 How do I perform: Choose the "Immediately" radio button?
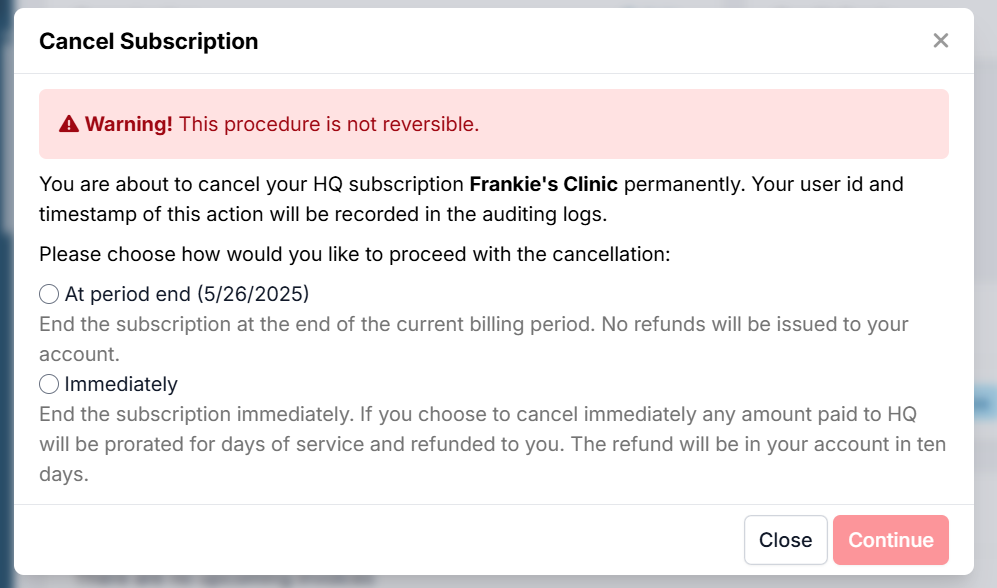point(49,384)
